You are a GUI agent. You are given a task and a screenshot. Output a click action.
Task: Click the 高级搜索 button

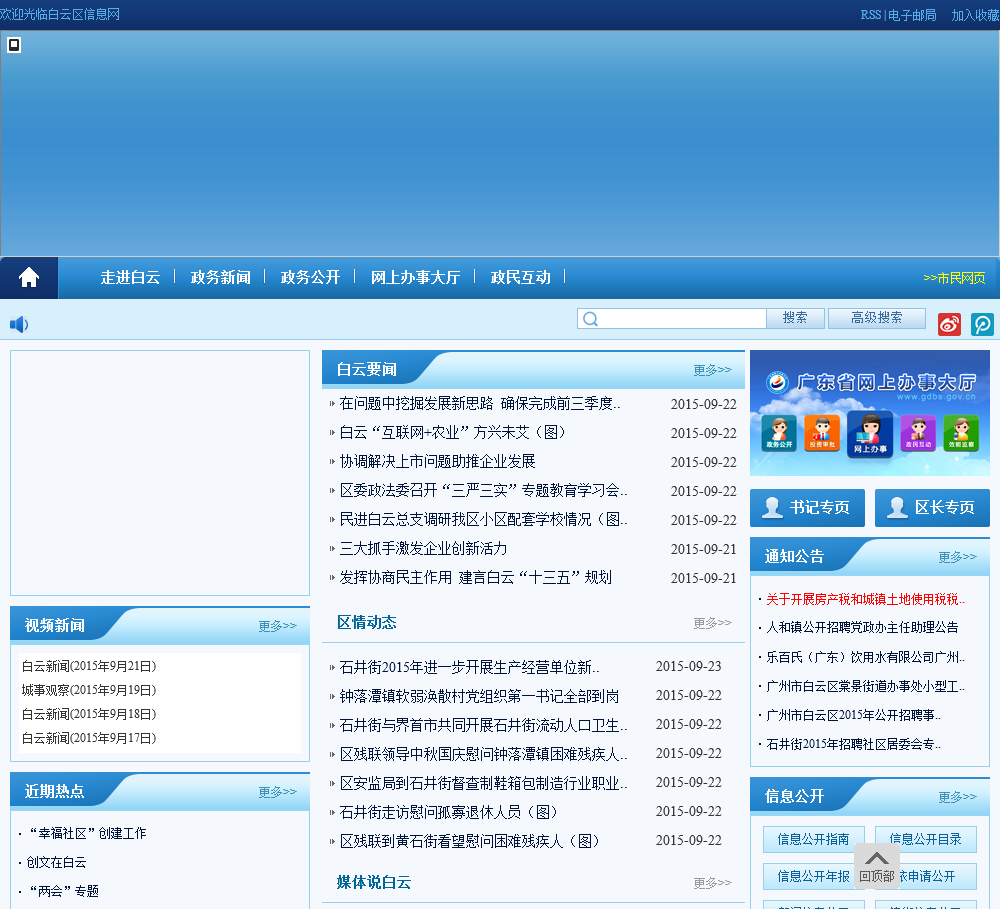tap(877, 318)
